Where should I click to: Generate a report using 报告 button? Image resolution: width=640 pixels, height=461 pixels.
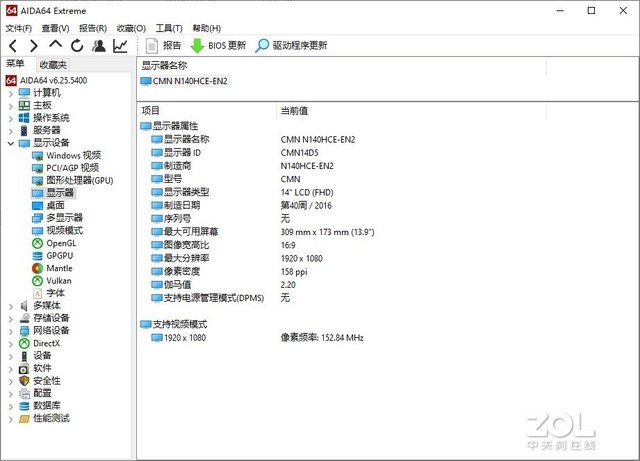(x=163, y=45)
